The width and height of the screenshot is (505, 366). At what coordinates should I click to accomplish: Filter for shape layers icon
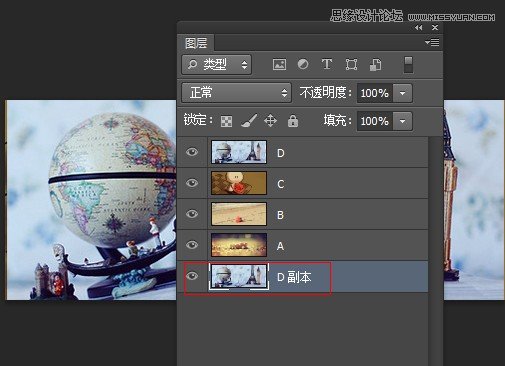coord(351,64)
